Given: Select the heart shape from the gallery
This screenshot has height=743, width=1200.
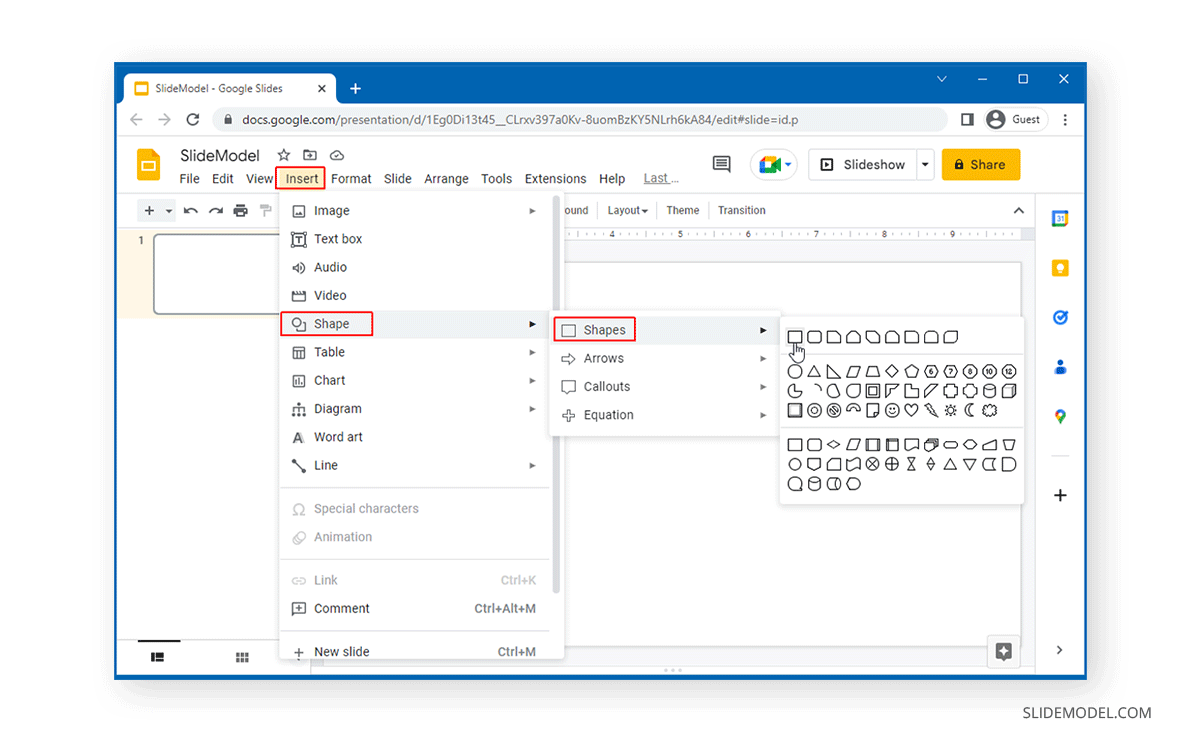Looking at the screenshot, I should tap(911, 409).
